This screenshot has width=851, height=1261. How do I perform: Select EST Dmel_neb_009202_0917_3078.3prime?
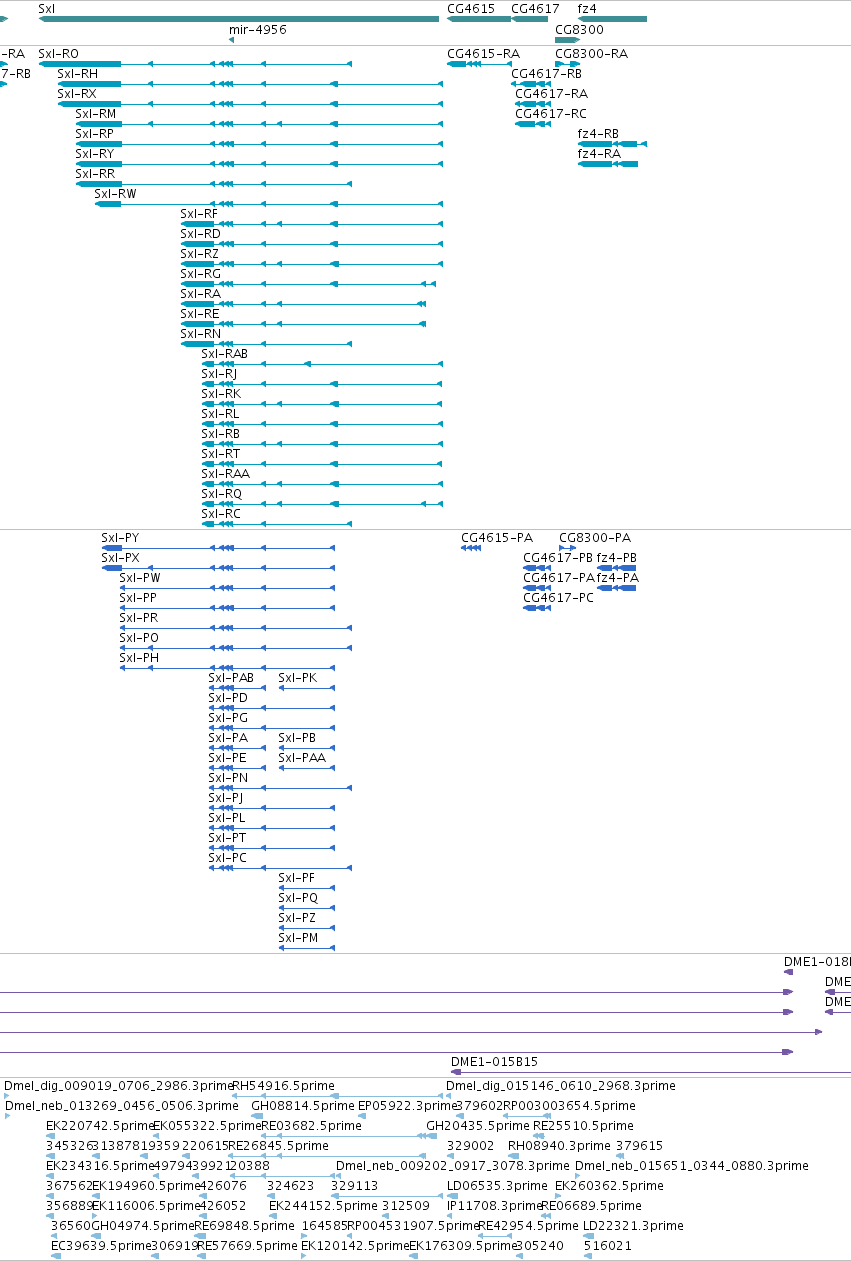[453, 1166]
